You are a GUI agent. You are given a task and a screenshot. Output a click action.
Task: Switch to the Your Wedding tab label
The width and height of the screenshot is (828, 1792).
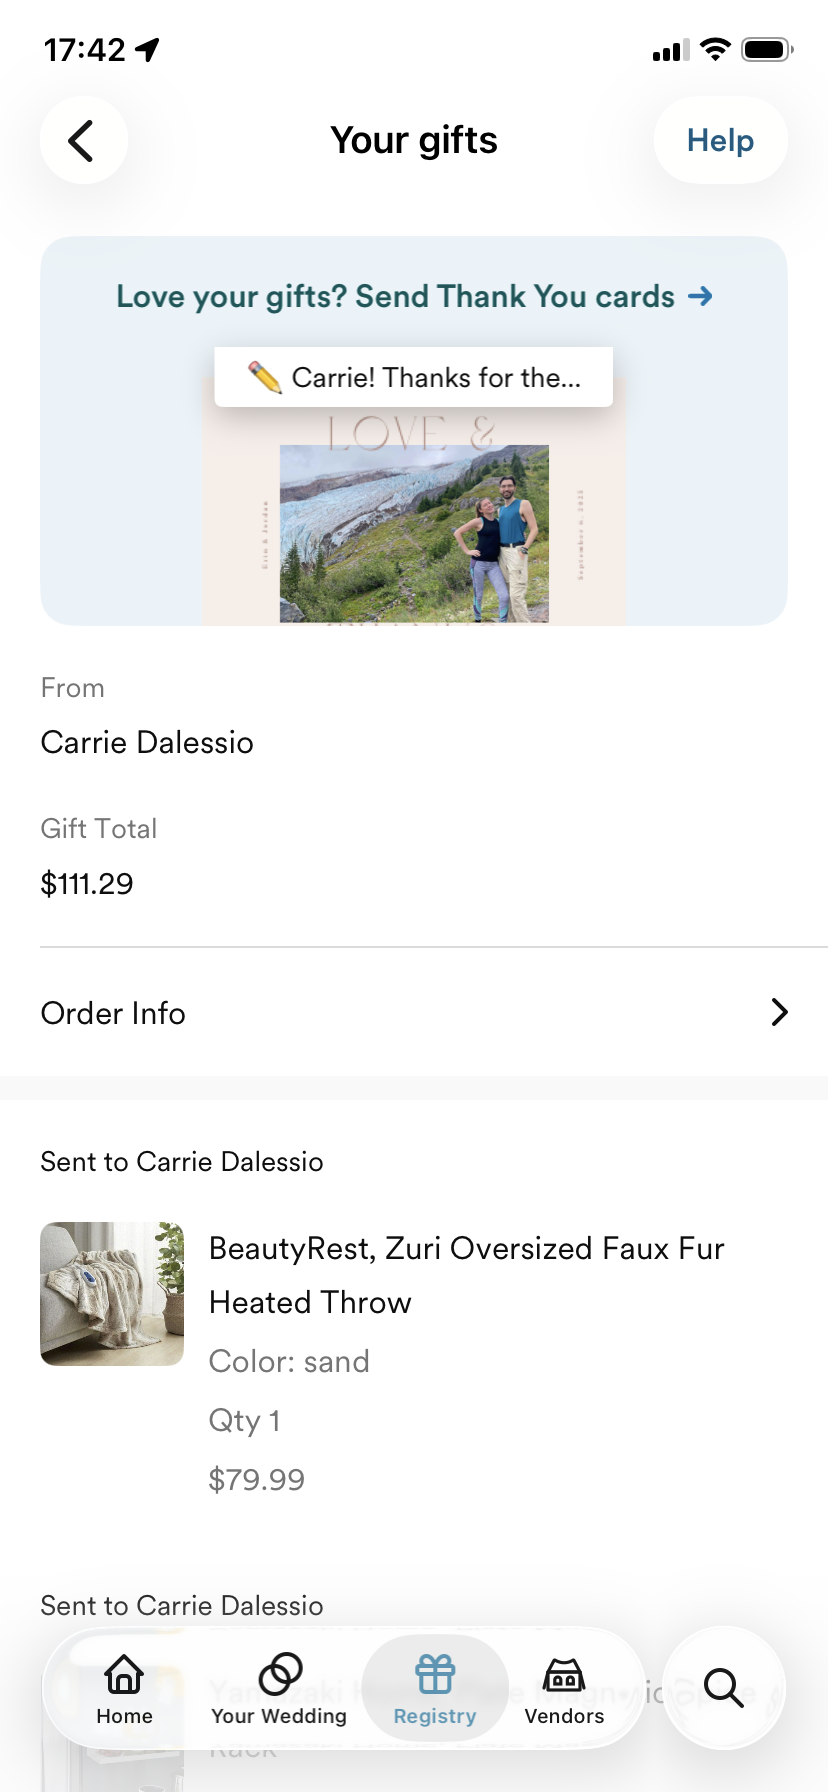[279, 1716]
